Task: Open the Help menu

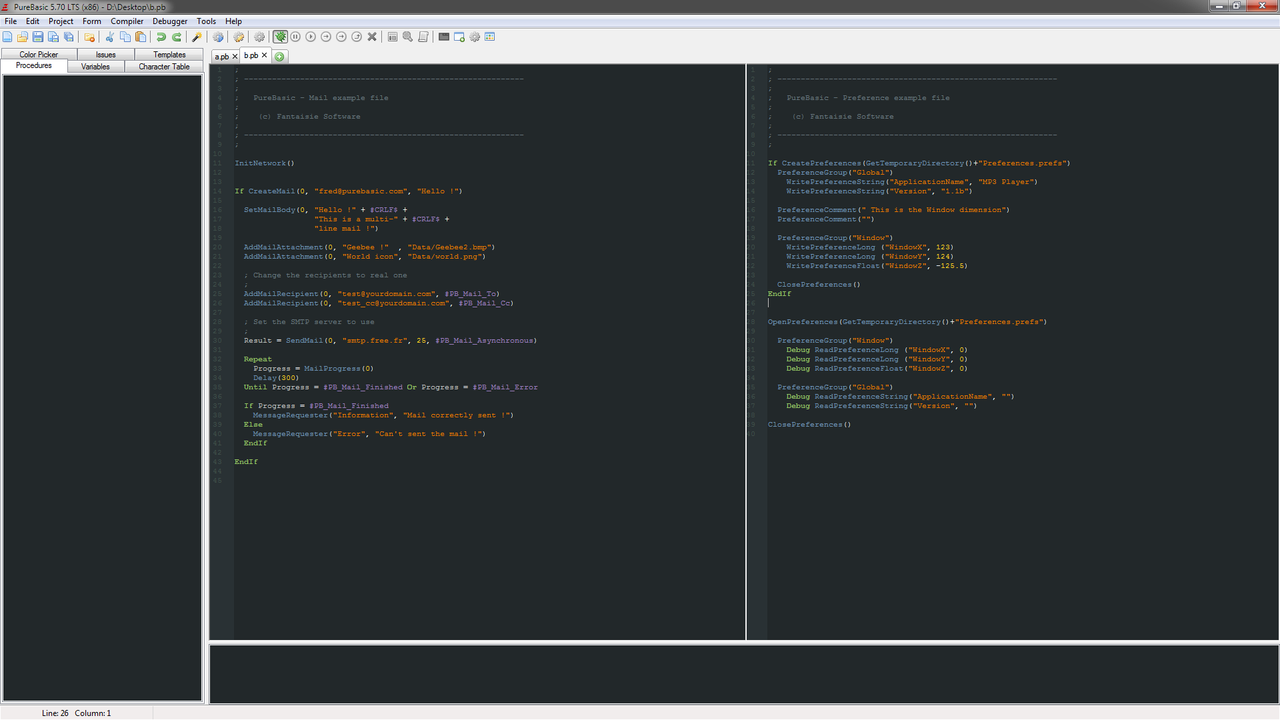Action: coord(233,21)
